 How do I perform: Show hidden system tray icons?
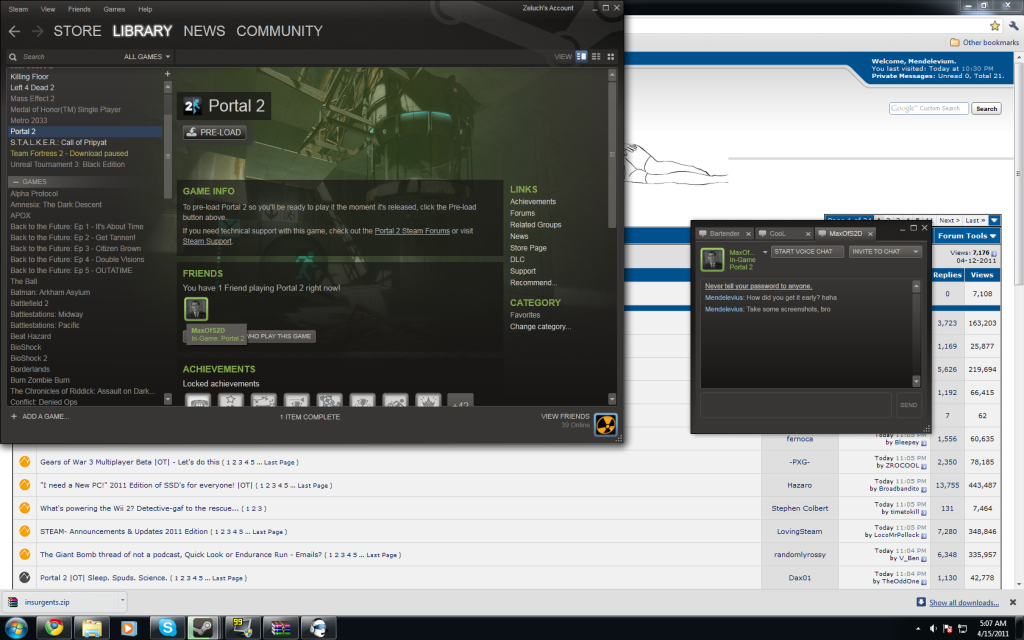pyautogui.click(x=918, y=629)
